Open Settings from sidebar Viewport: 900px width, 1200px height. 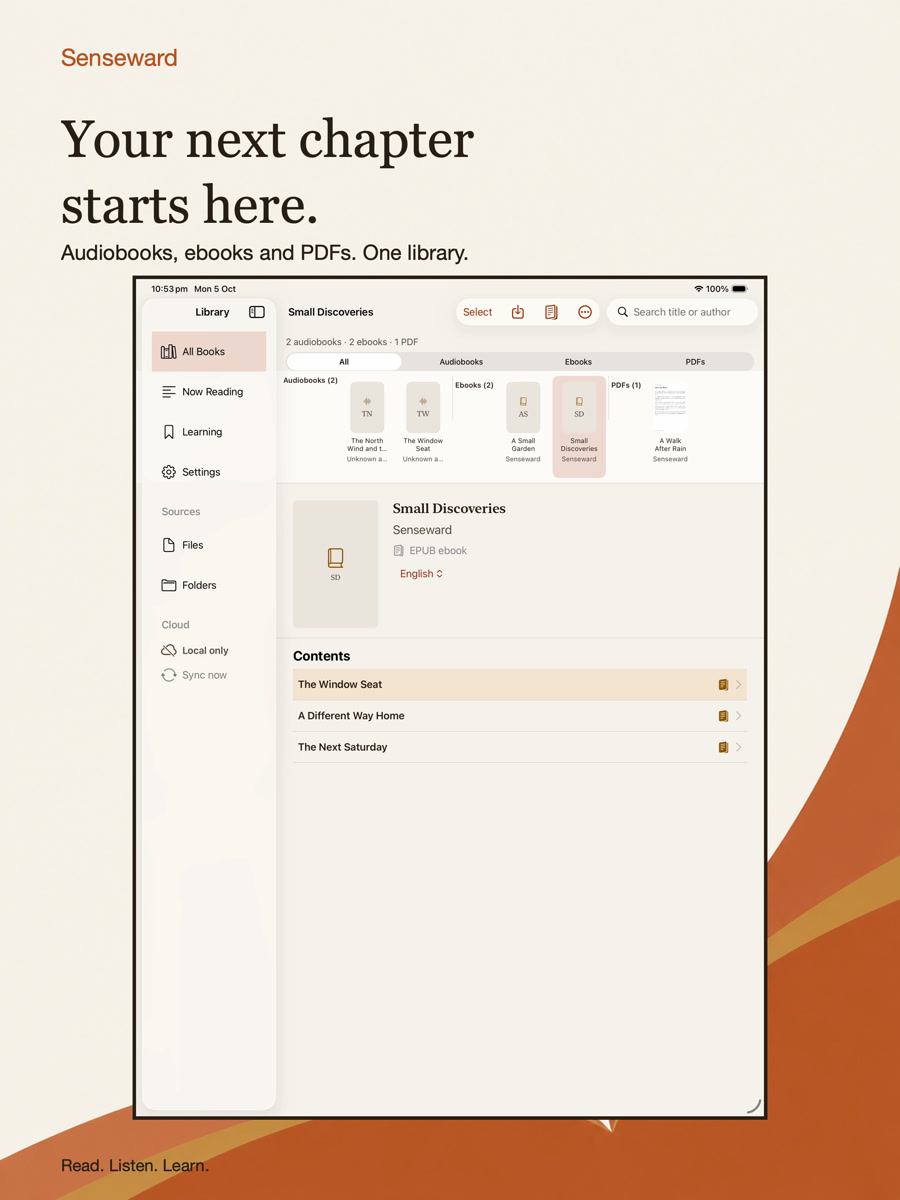(209, 472)
